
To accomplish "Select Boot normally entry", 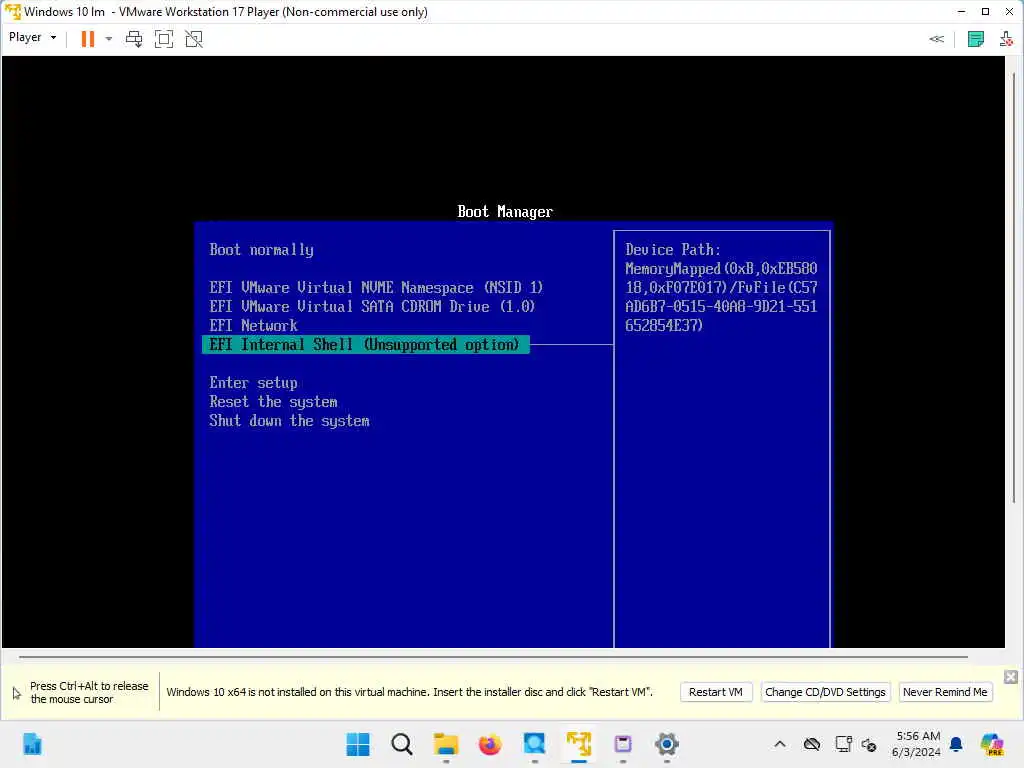I will (261, 250).
